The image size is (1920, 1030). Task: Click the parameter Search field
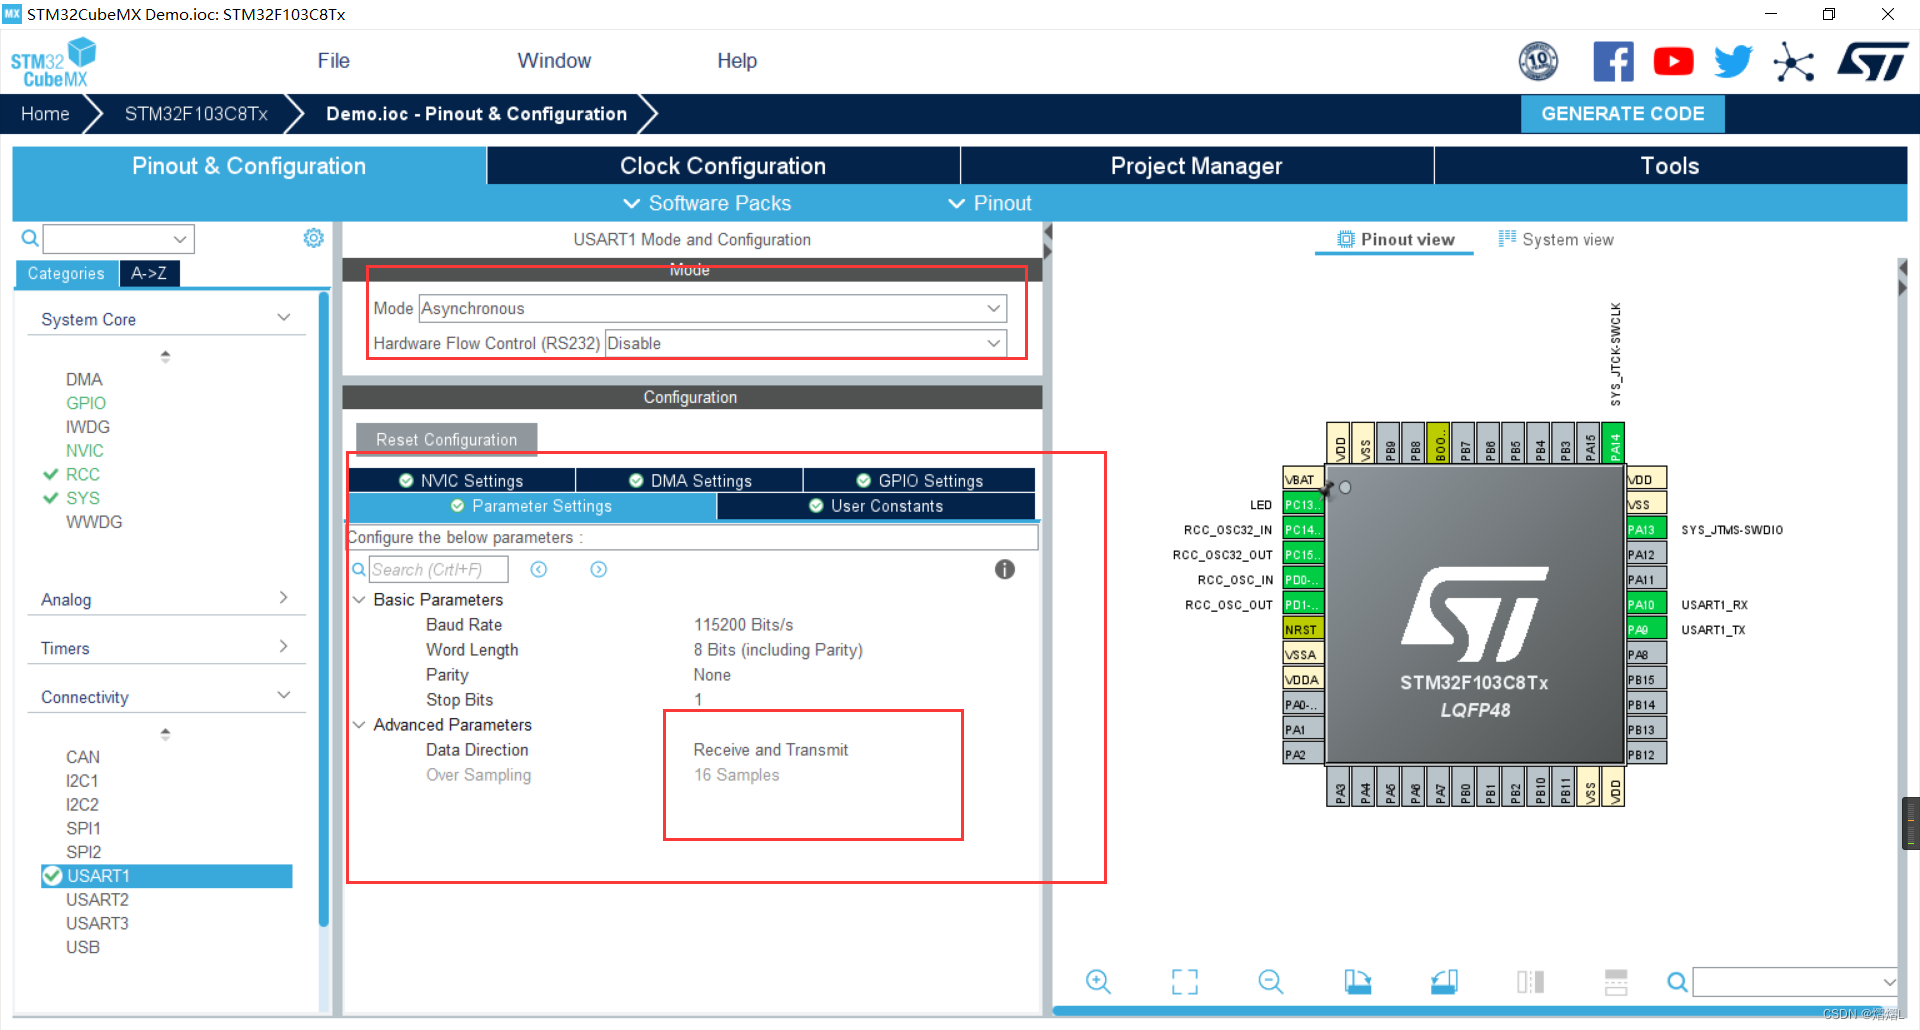[x=438, y=569]
